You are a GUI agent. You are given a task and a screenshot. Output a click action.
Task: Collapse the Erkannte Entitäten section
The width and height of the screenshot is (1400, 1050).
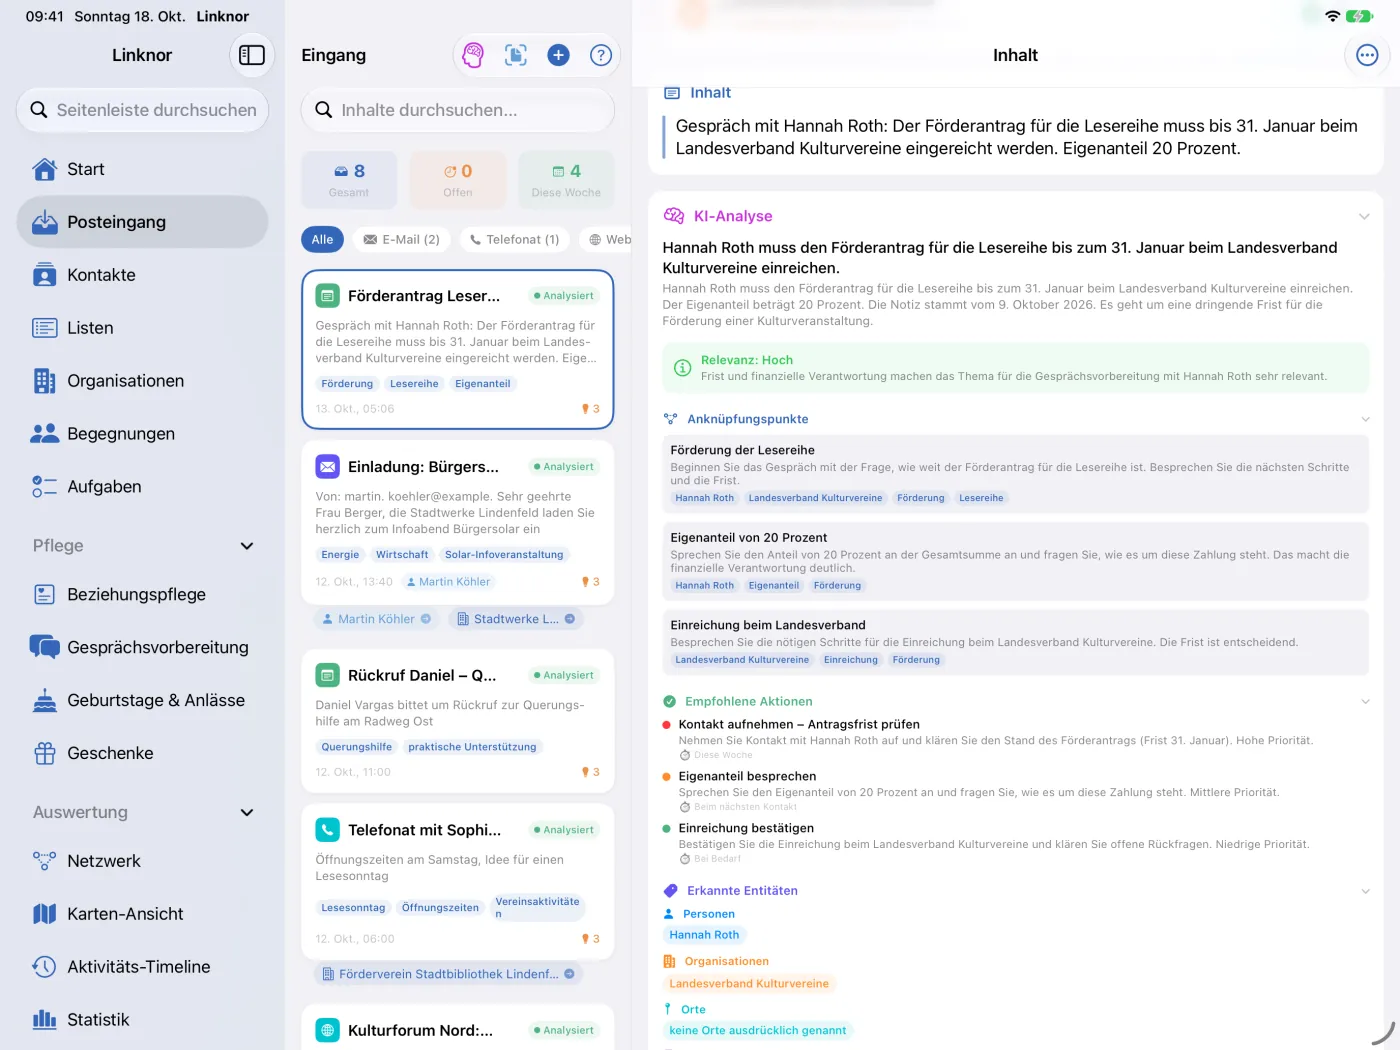tap(1365, 891)
